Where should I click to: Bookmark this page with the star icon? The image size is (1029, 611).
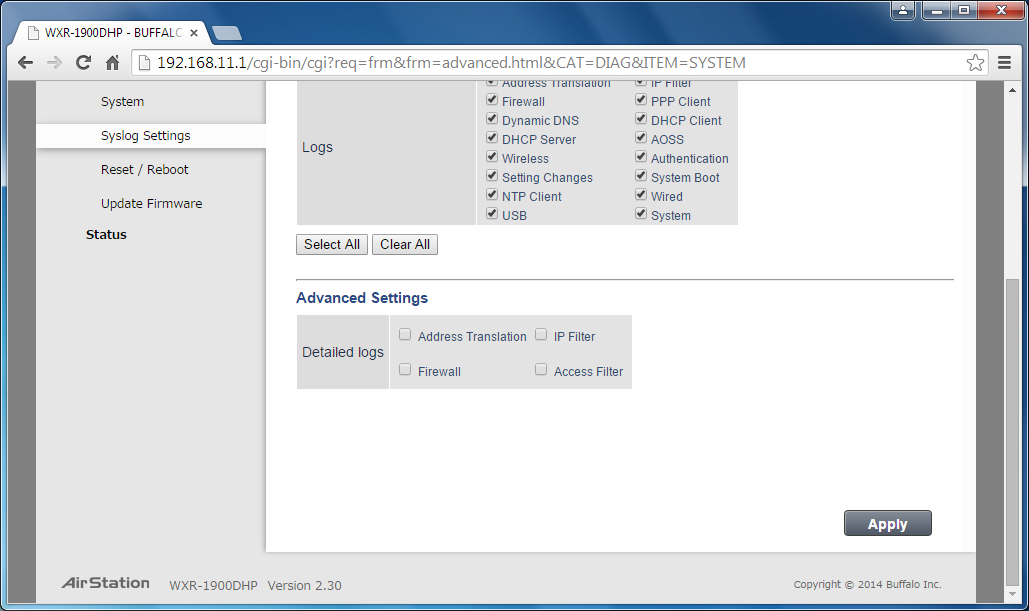975,62
